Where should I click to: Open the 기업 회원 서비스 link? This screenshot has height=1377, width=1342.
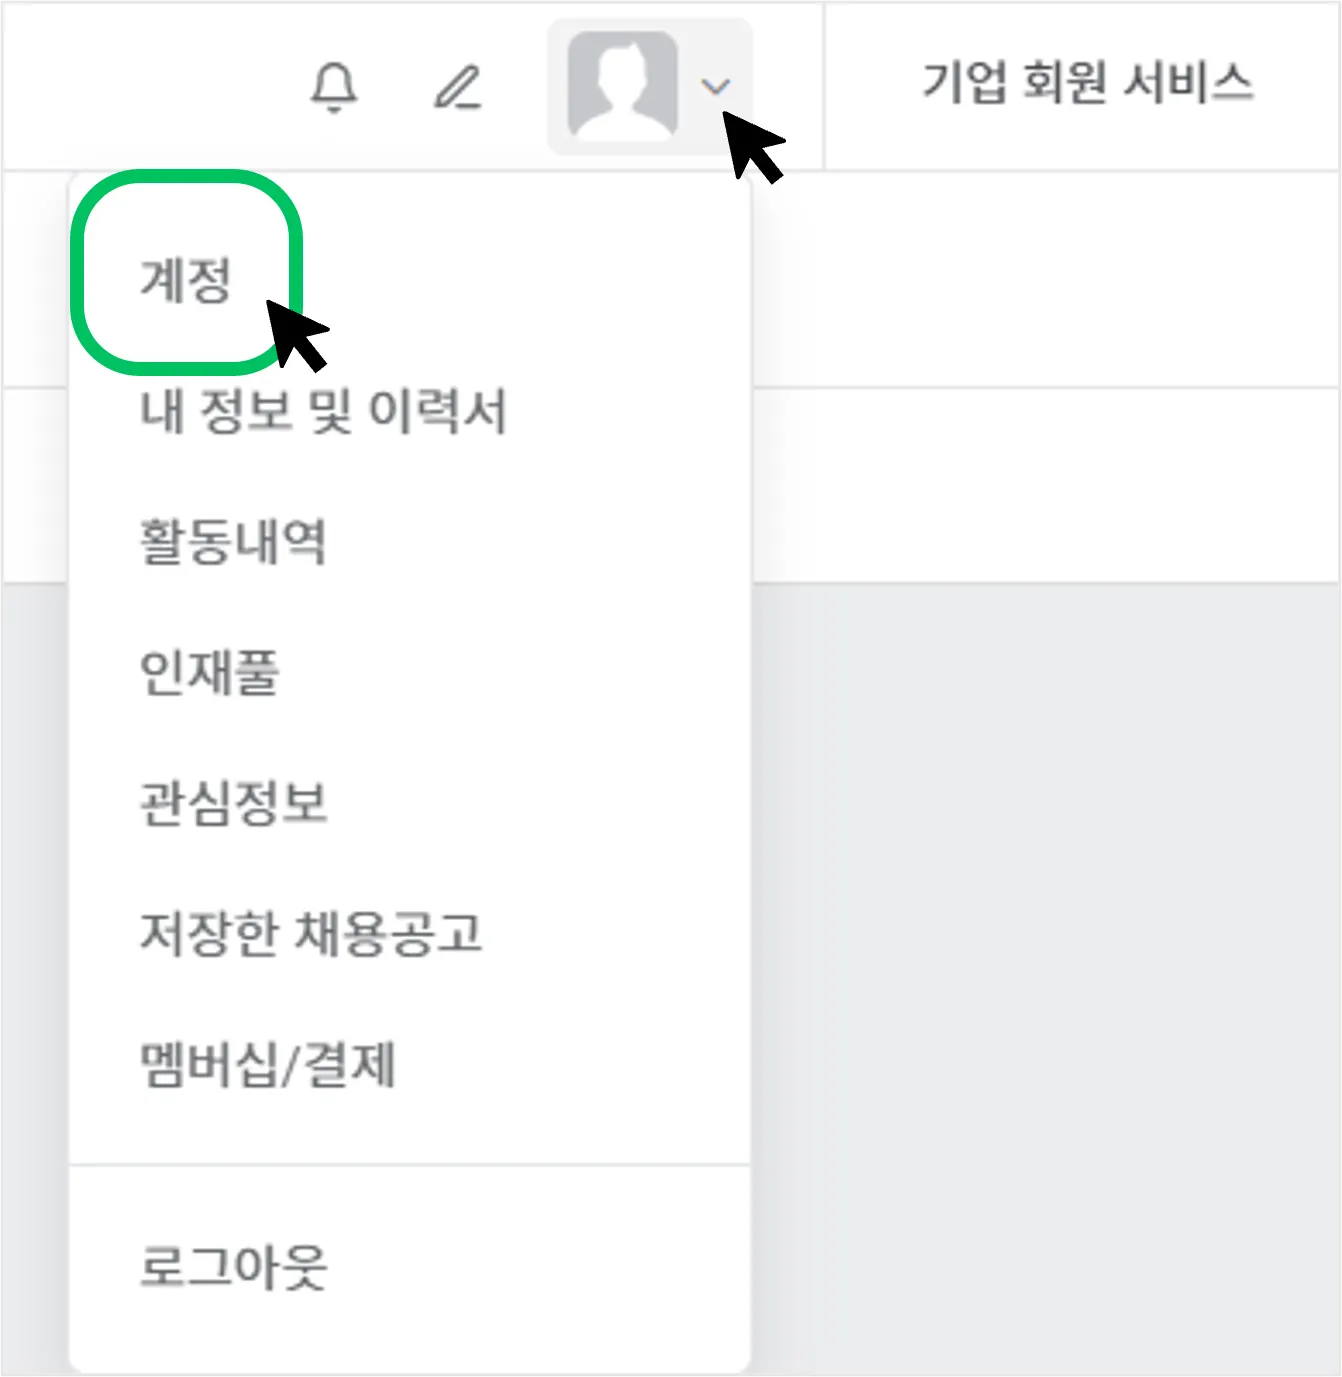tap(1087, 82)
